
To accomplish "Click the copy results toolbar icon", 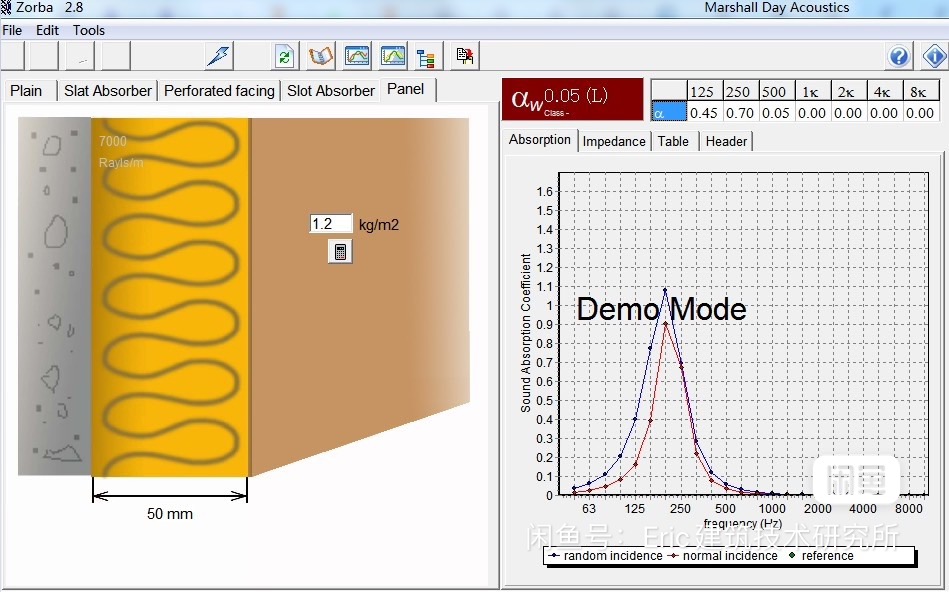I will 465,56.
